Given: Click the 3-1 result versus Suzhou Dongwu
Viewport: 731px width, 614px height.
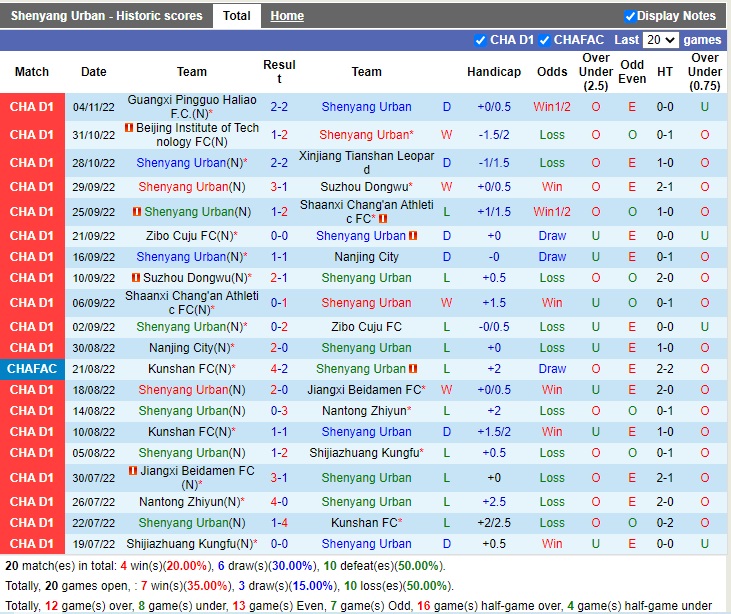Looking at the screenshot, I should [279, 187].
